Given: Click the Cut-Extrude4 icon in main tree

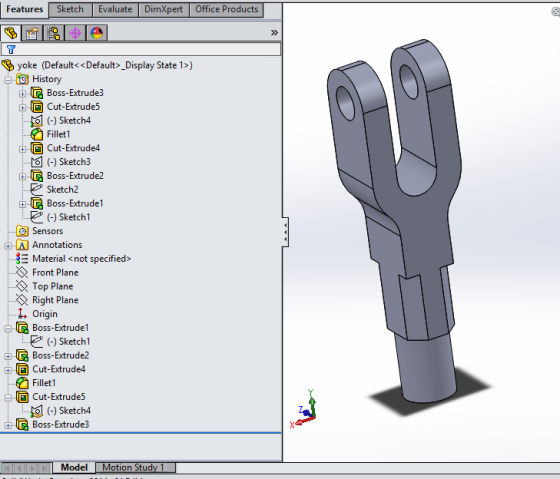Looking at the screenshot, I should pos(22,369).
